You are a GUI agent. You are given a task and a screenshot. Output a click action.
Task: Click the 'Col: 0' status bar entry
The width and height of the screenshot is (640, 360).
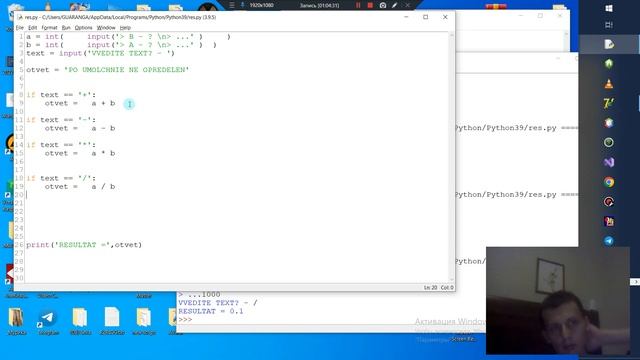[x=447, y=288]
